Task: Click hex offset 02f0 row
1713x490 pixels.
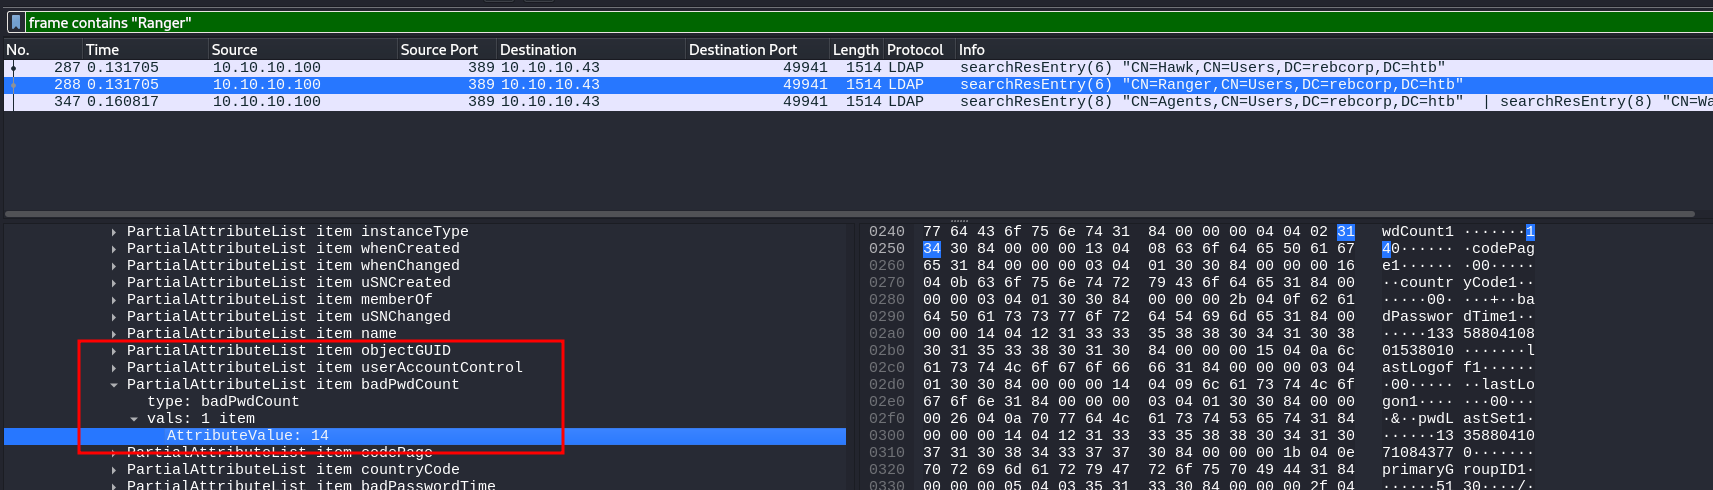Action: [886, 419]
